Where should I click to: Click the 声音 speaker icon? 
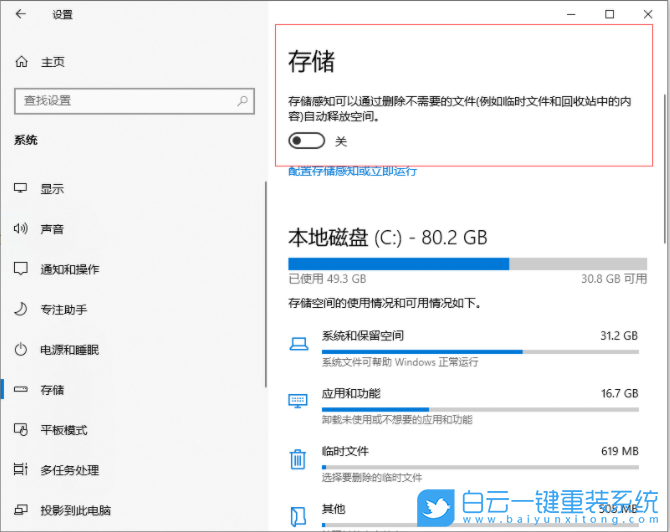click(x=21, y=228)
